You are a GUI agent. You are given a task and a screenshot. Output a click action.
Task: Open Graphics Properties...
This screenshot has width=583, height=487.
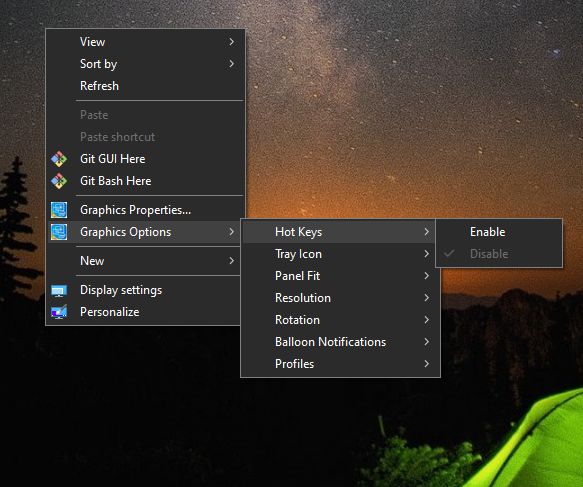point(145,210)
